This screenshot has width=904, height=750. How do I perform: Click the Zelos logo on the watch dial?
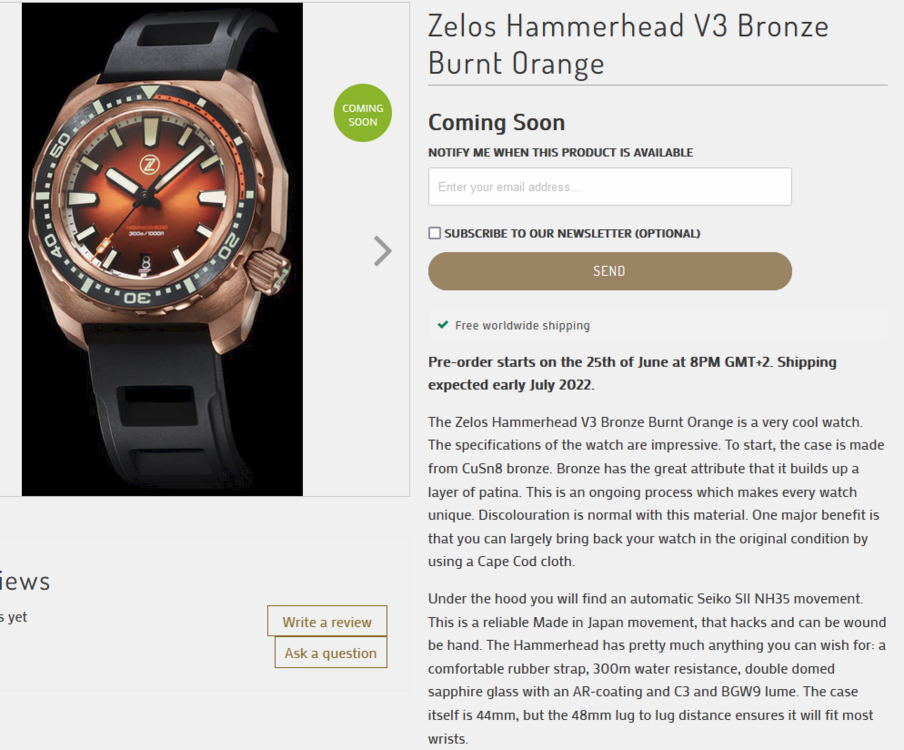coord(150,163)
